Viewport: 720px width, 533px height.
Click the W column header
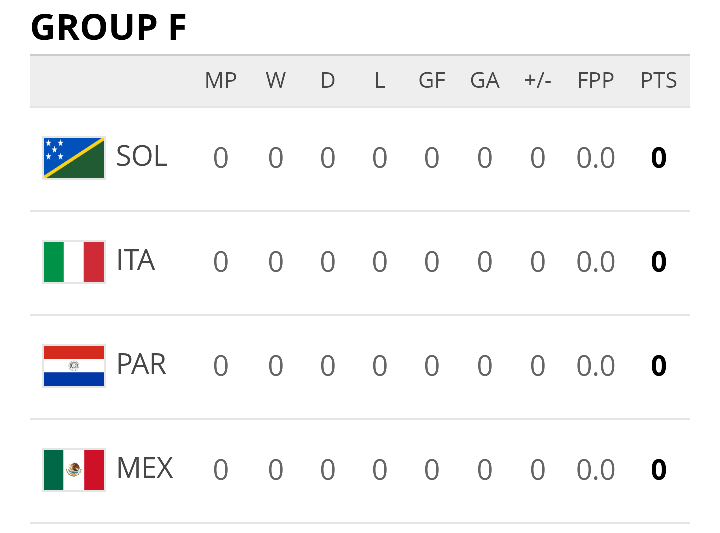click(x=276, y=81)
